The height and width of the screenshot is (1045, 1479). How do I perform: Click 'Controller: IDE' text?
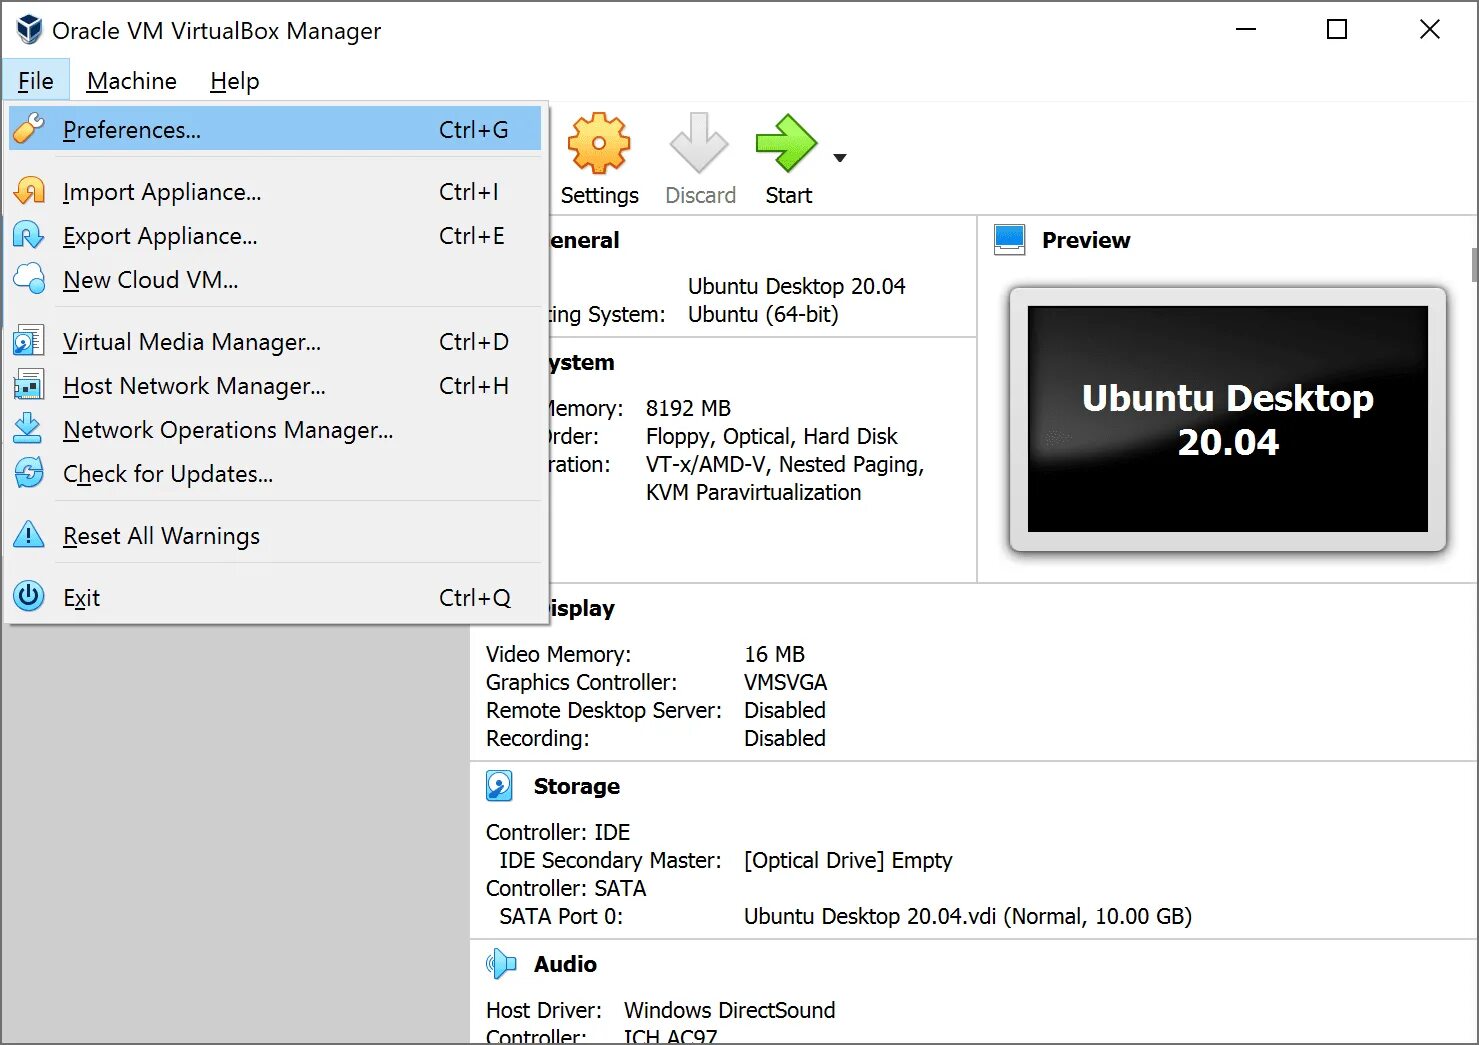(558, 832)
